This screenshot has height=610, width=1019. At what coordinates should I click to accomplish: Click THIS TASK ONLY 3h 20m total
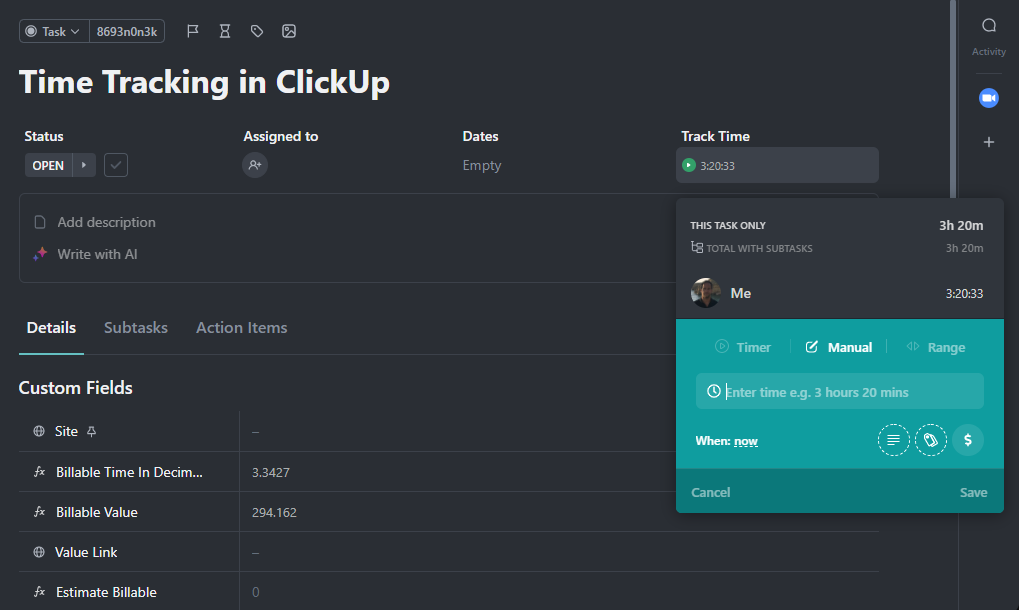961,225
